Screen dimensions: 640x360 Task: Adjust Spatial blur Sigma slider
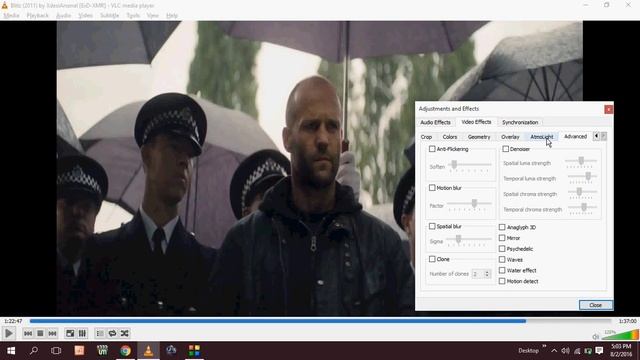tap(469, 240)
